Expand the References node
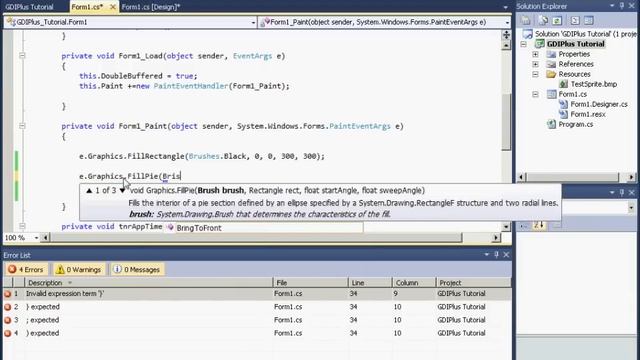 [x=536, y=64]
